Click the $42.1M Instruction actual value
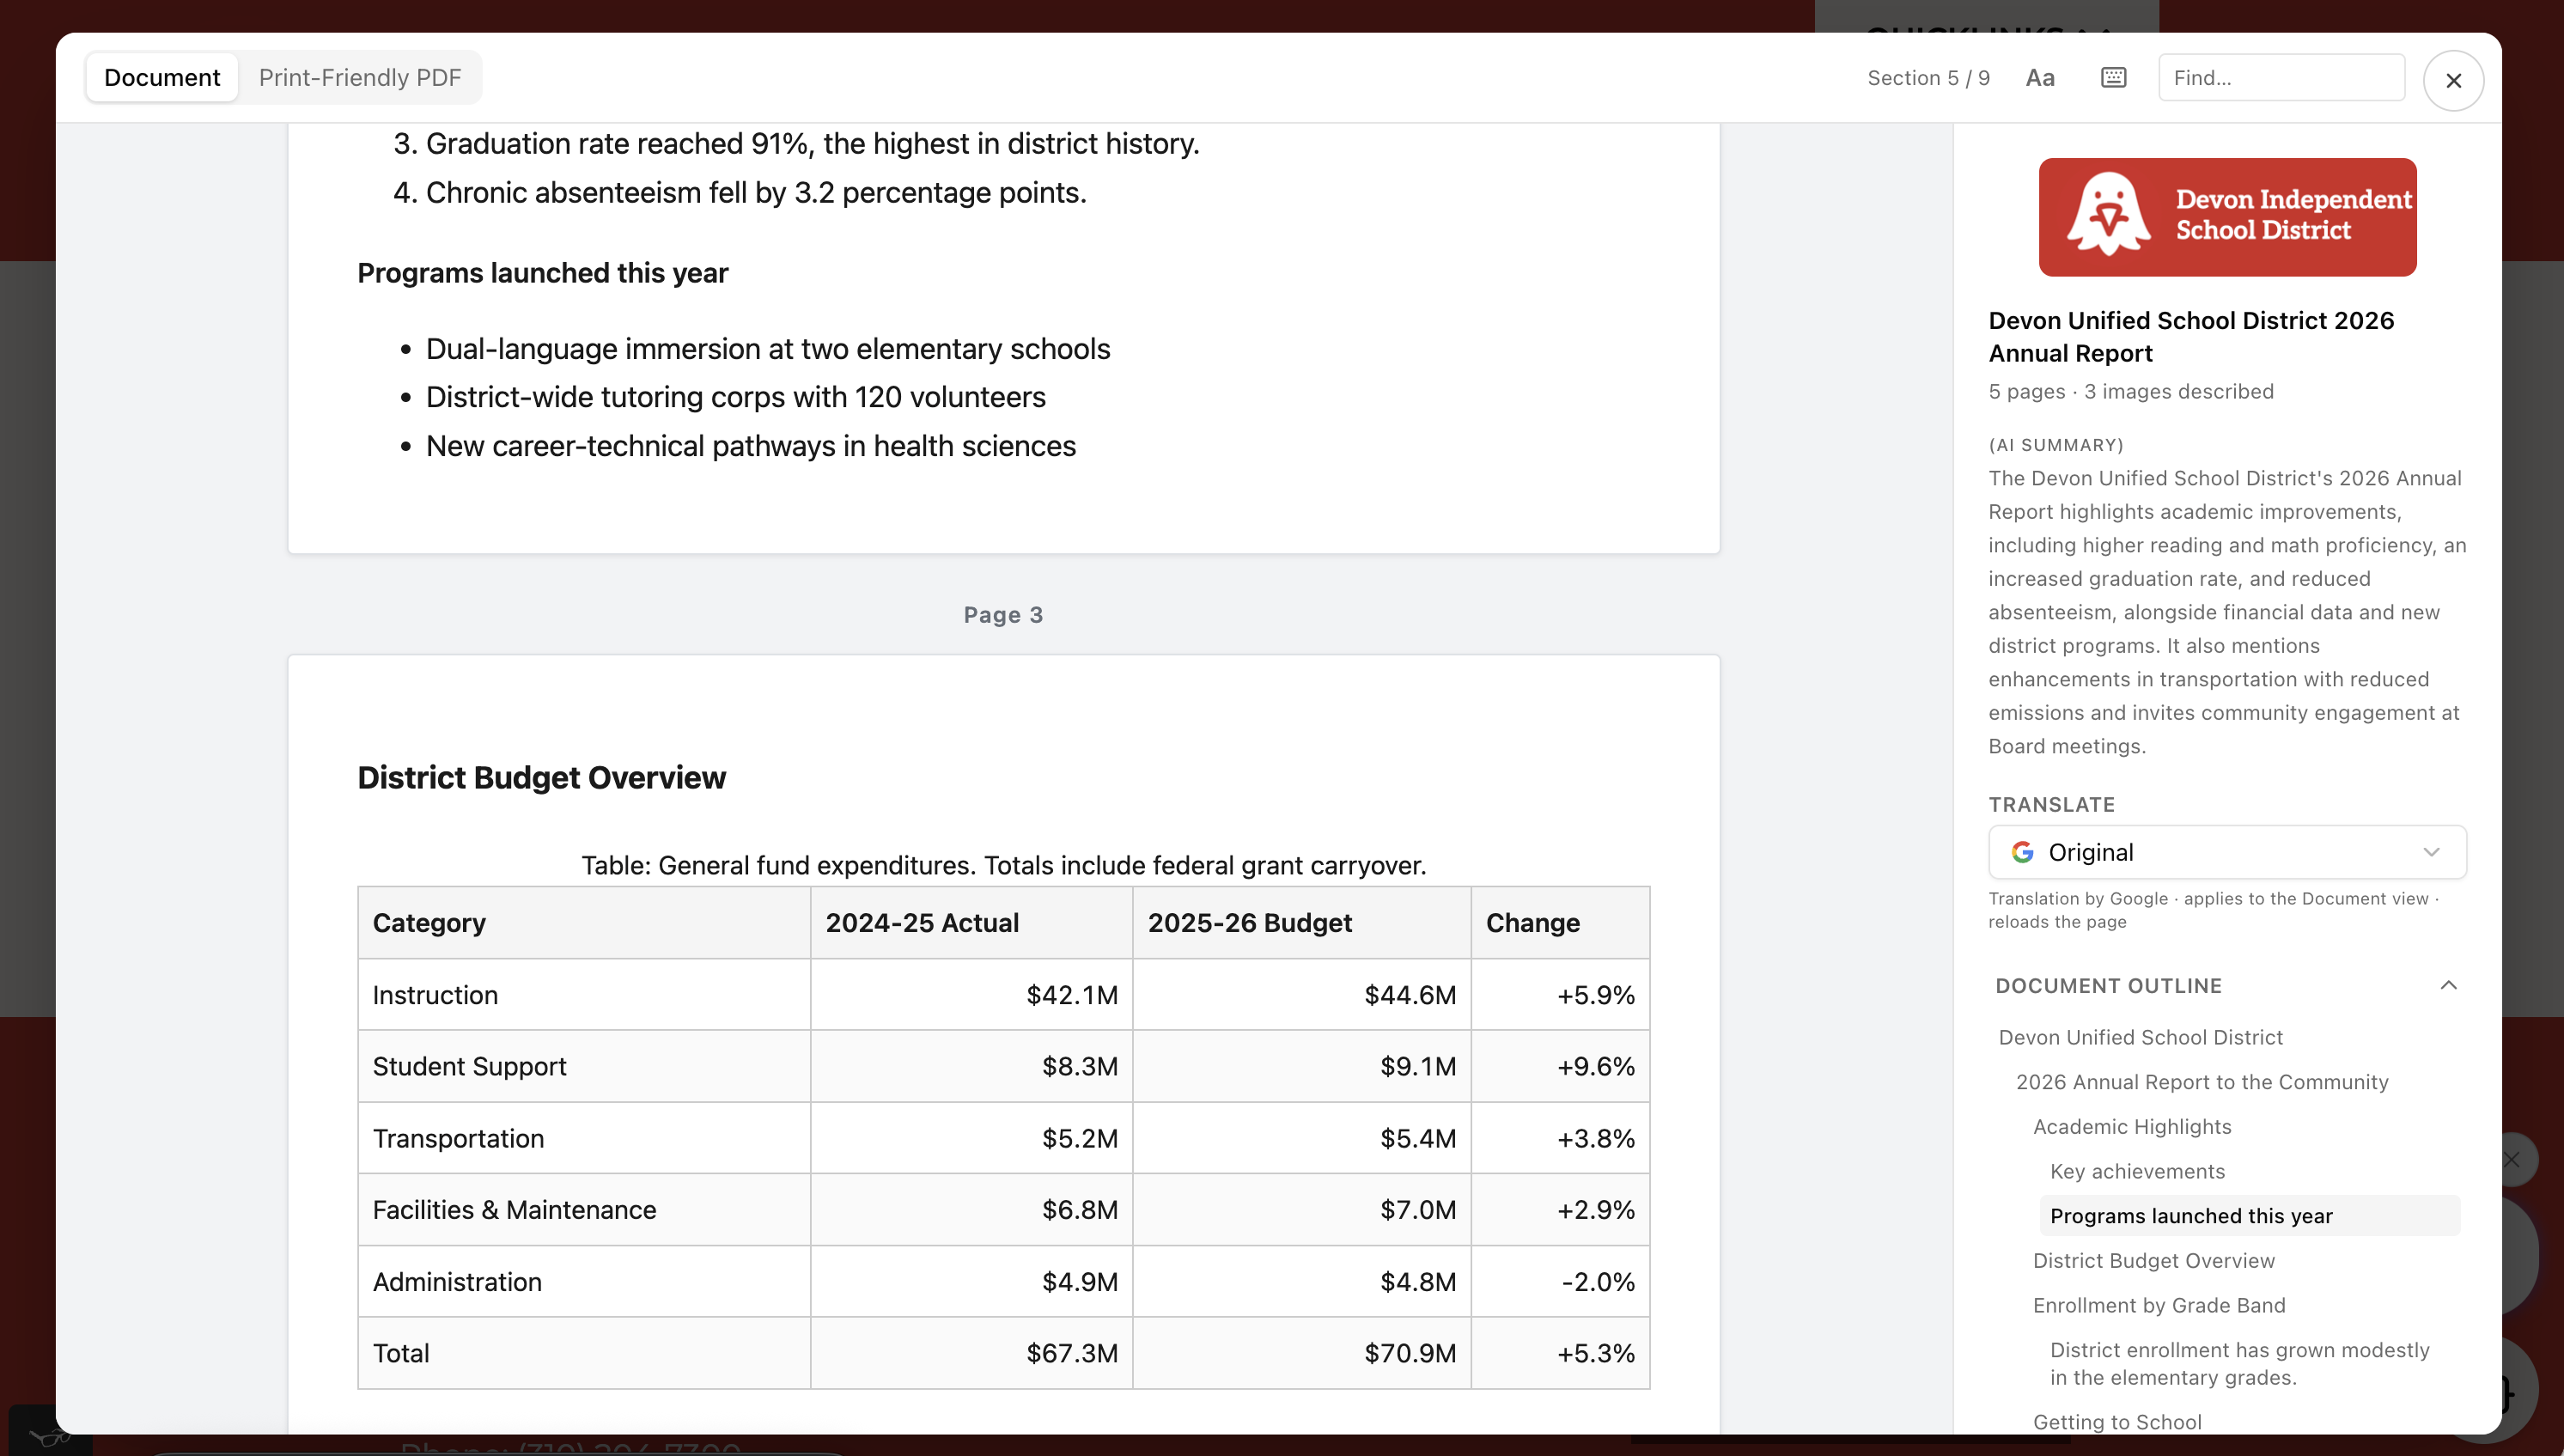This screenshot has height=1456, width=2564. point(1072,995)
